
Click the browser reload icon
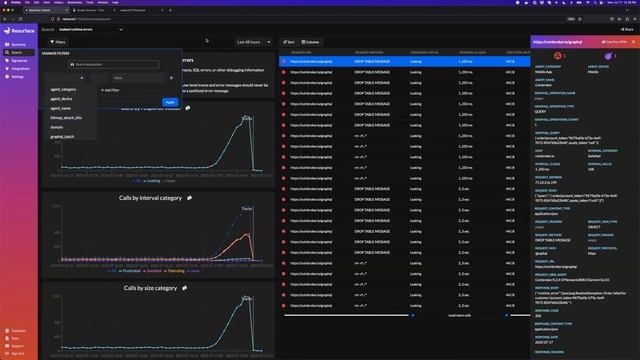(20, 19)
